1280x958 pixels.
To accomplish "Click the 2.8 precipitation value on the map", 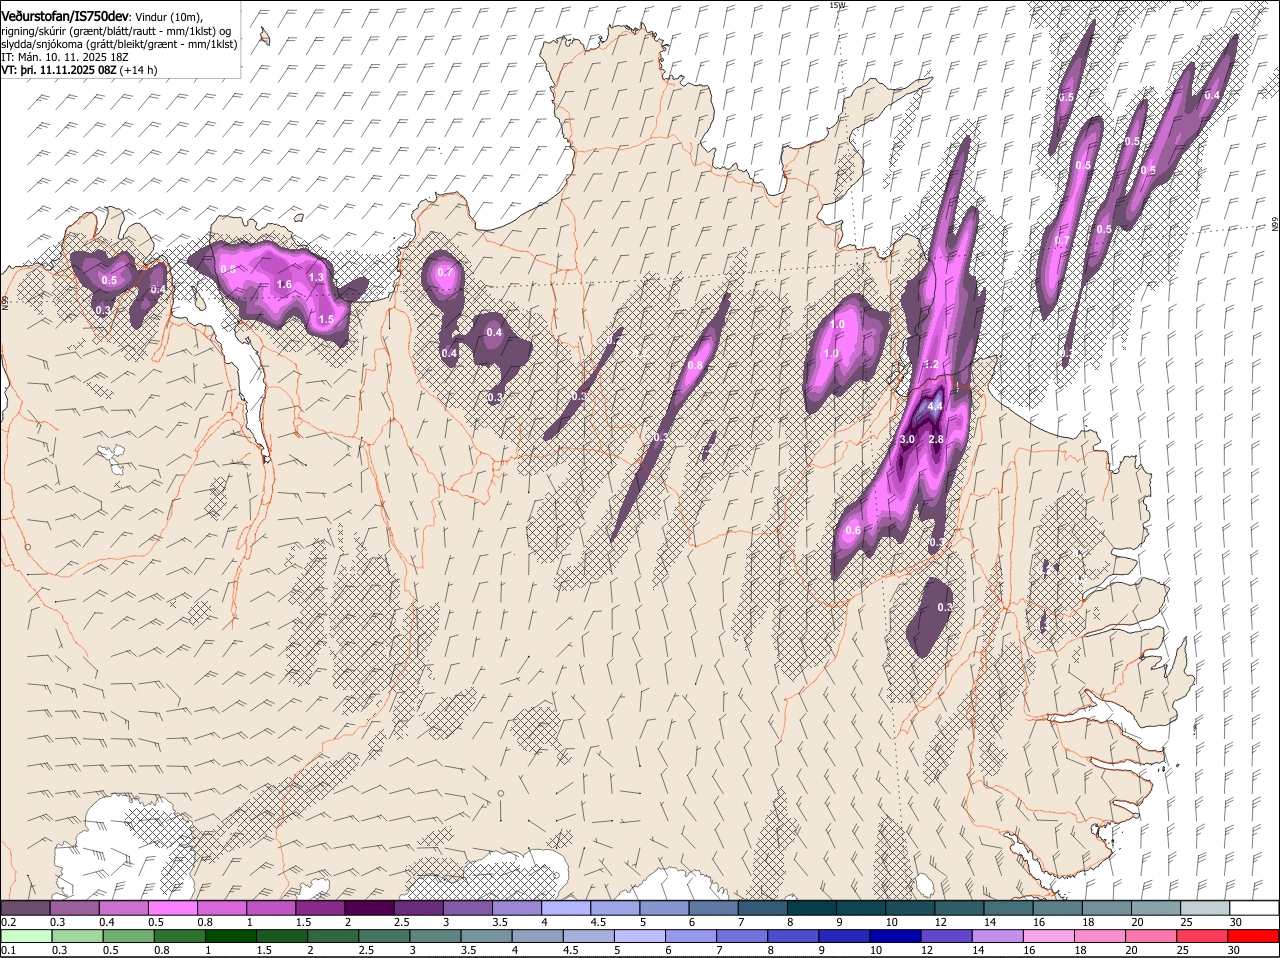I will point(936,439).
